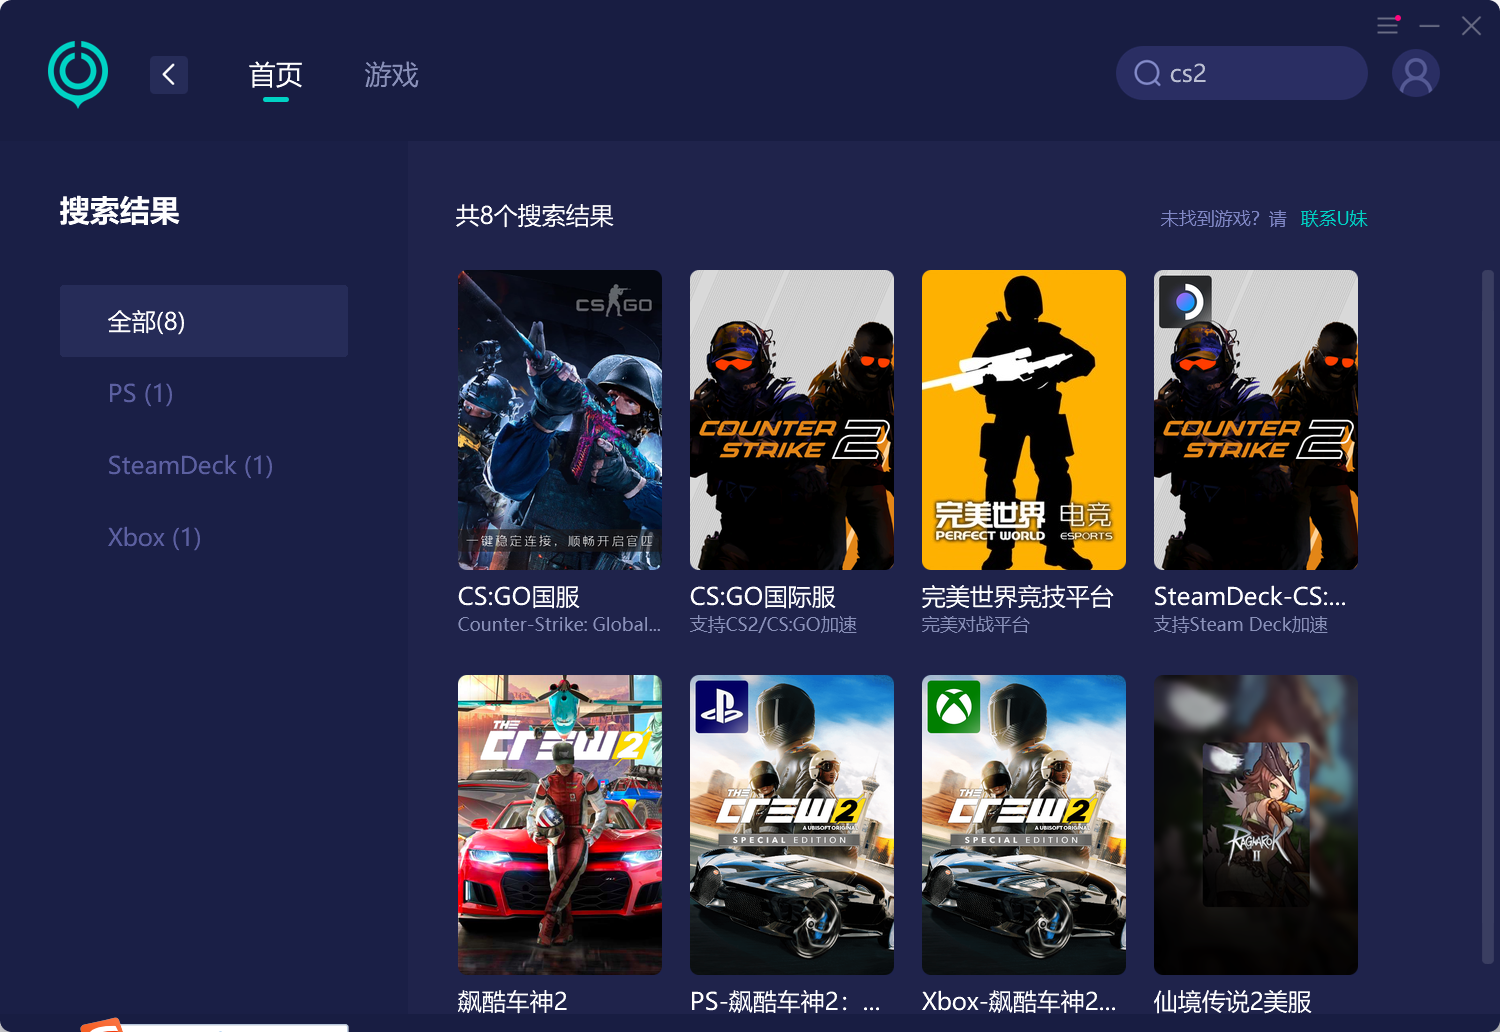Click the back arrow beside the tabs

[x=168, y=74]
